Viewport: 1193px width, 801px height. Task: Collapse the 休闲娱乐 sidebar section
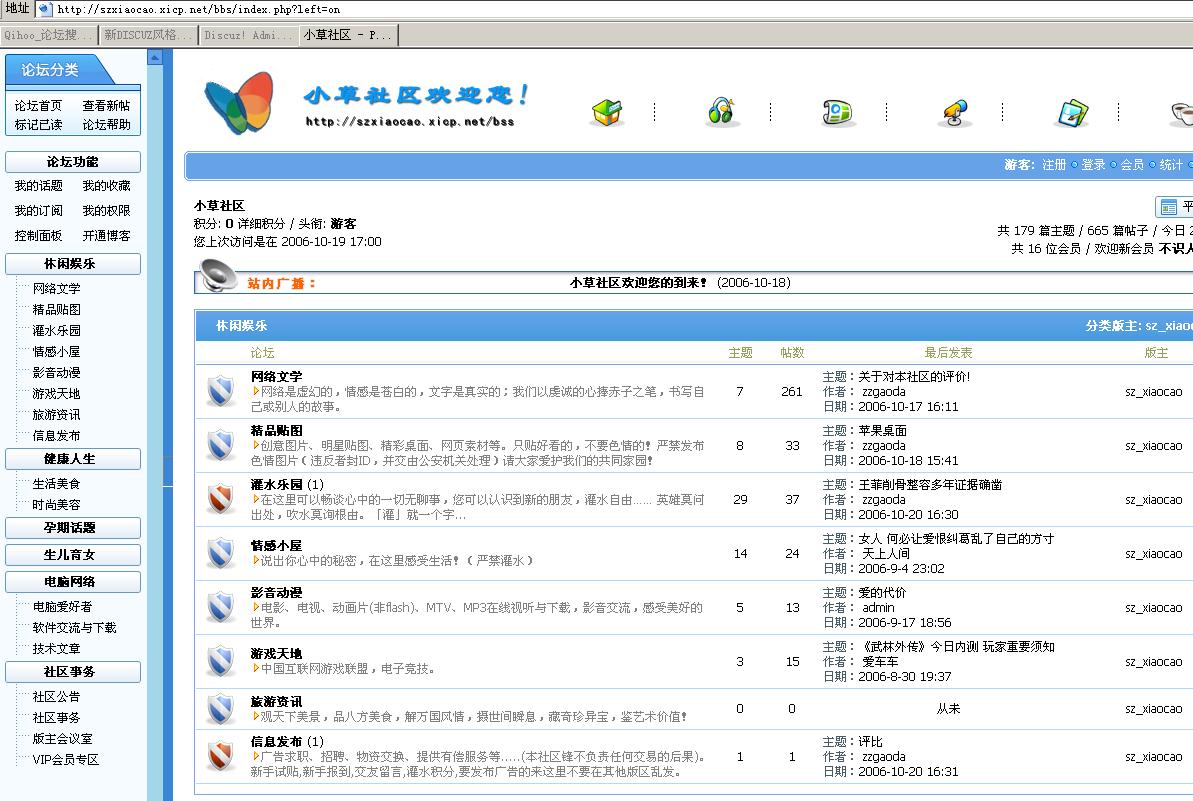73,264
